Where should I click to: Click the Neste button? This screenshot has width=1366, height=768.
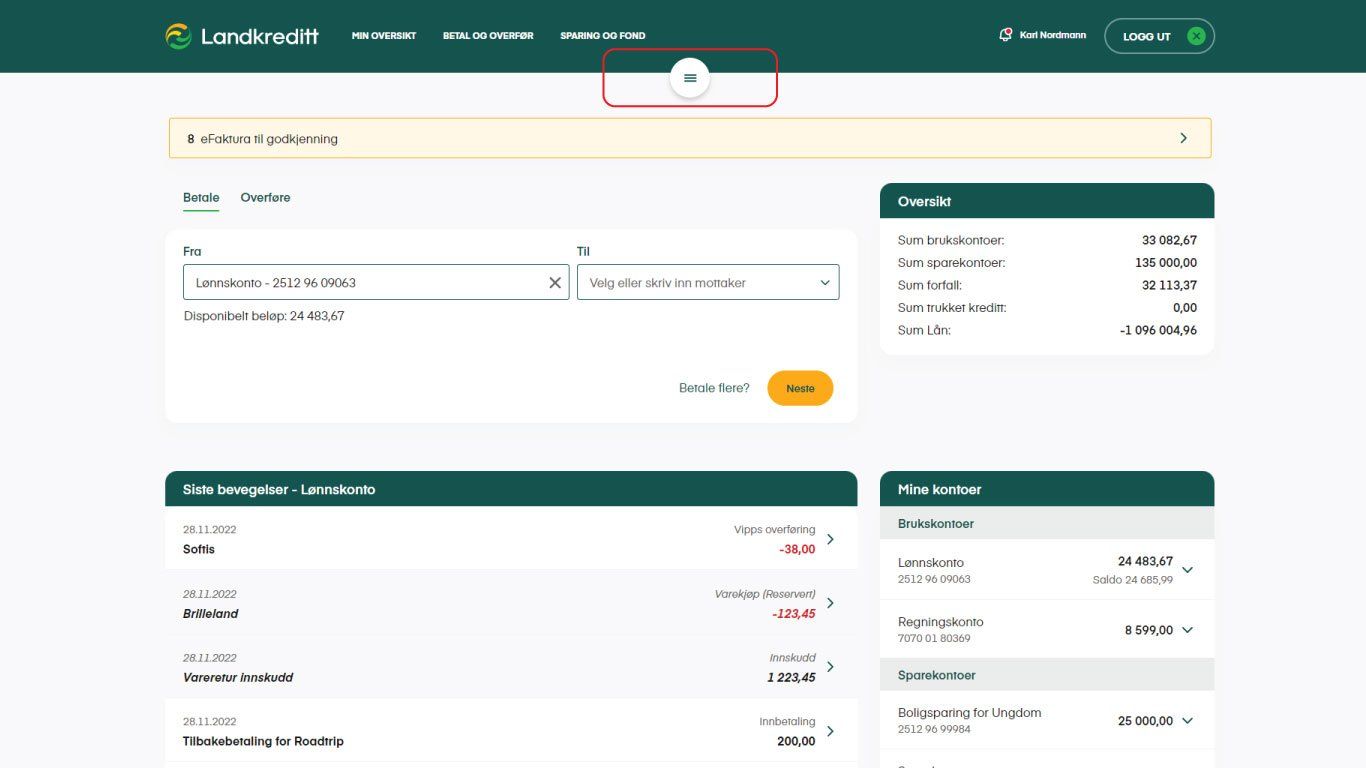799,388
